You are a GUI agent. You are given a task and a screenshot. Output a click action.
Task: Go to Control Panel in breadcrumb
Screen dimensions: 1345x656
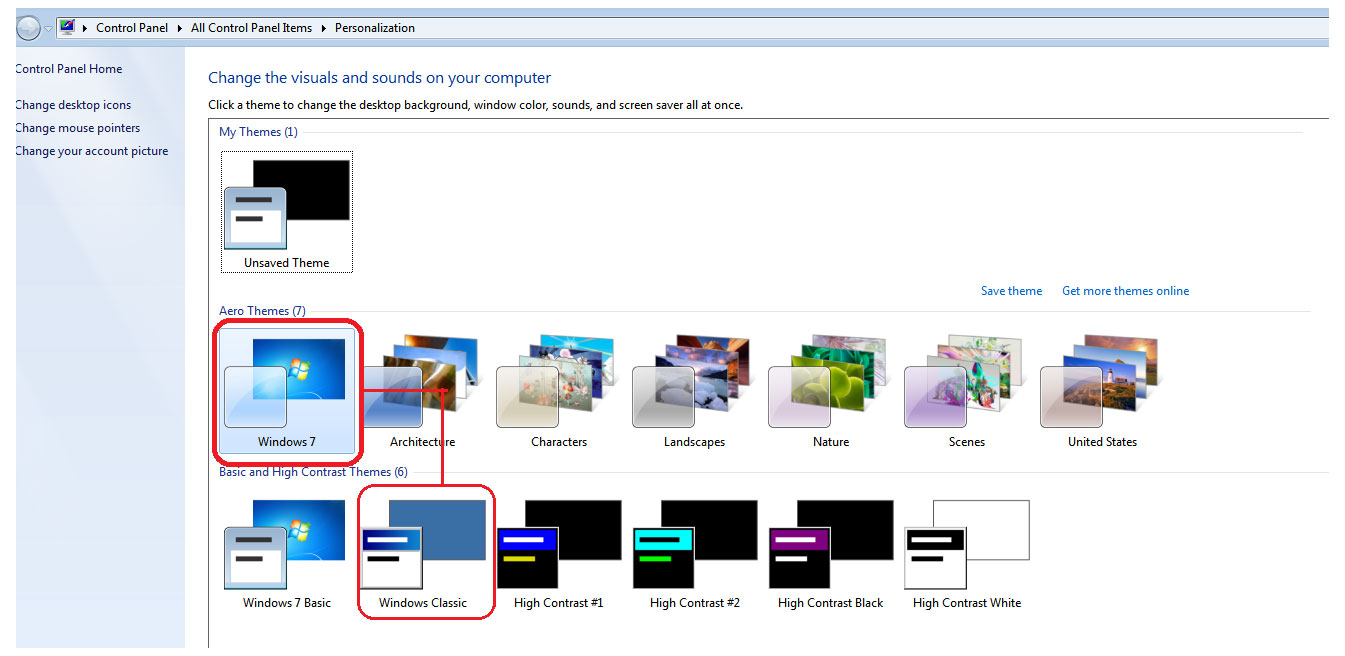pos(132,28)
